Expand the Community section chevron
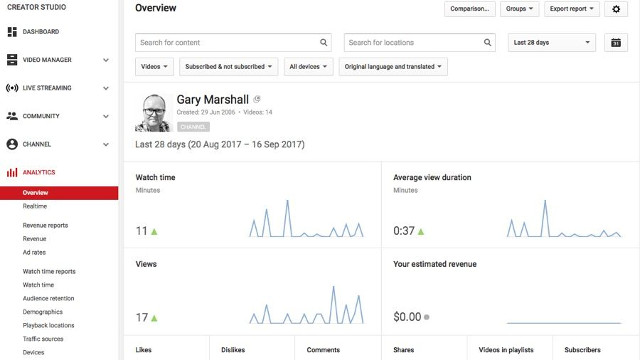Screen dimensions: 640x360 106,116
